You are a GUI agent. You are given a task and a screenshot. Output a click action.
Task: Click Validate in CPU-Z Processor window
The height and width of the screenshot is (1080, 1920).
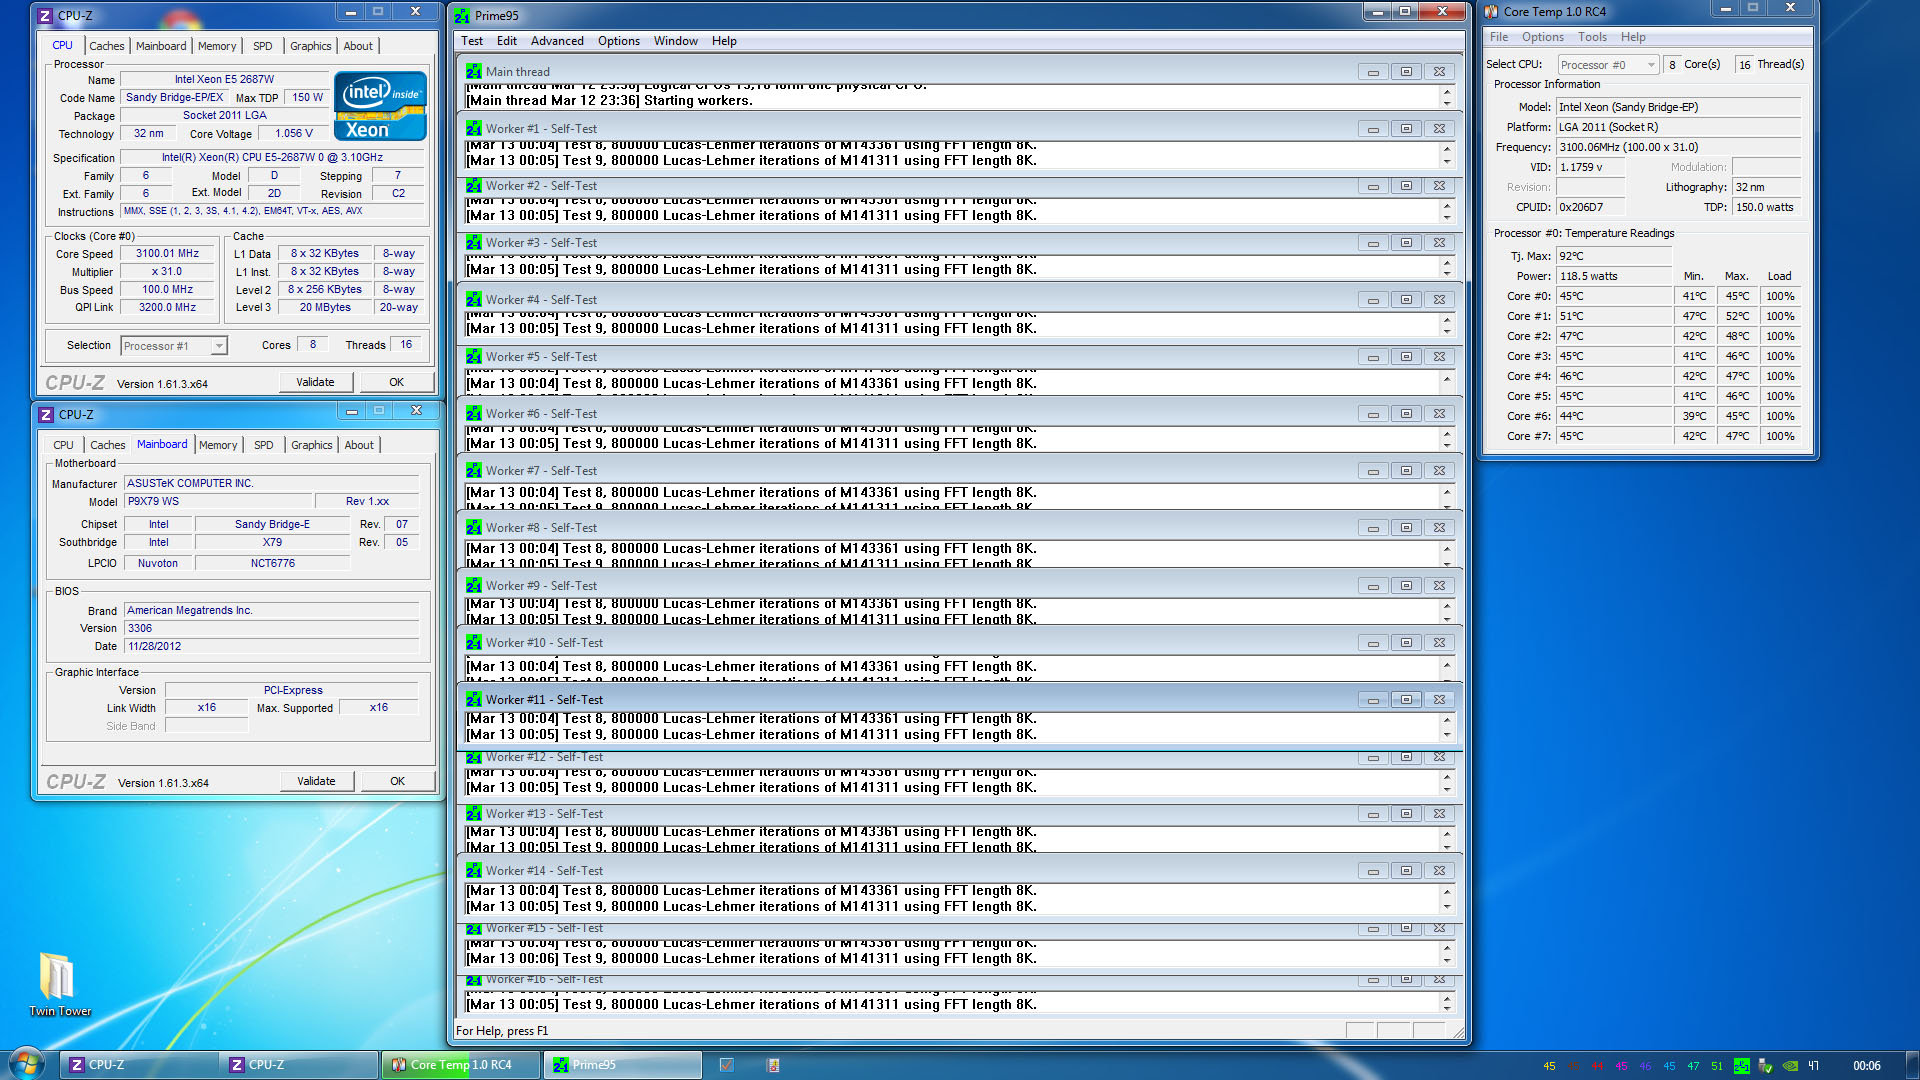pos(315,382)
